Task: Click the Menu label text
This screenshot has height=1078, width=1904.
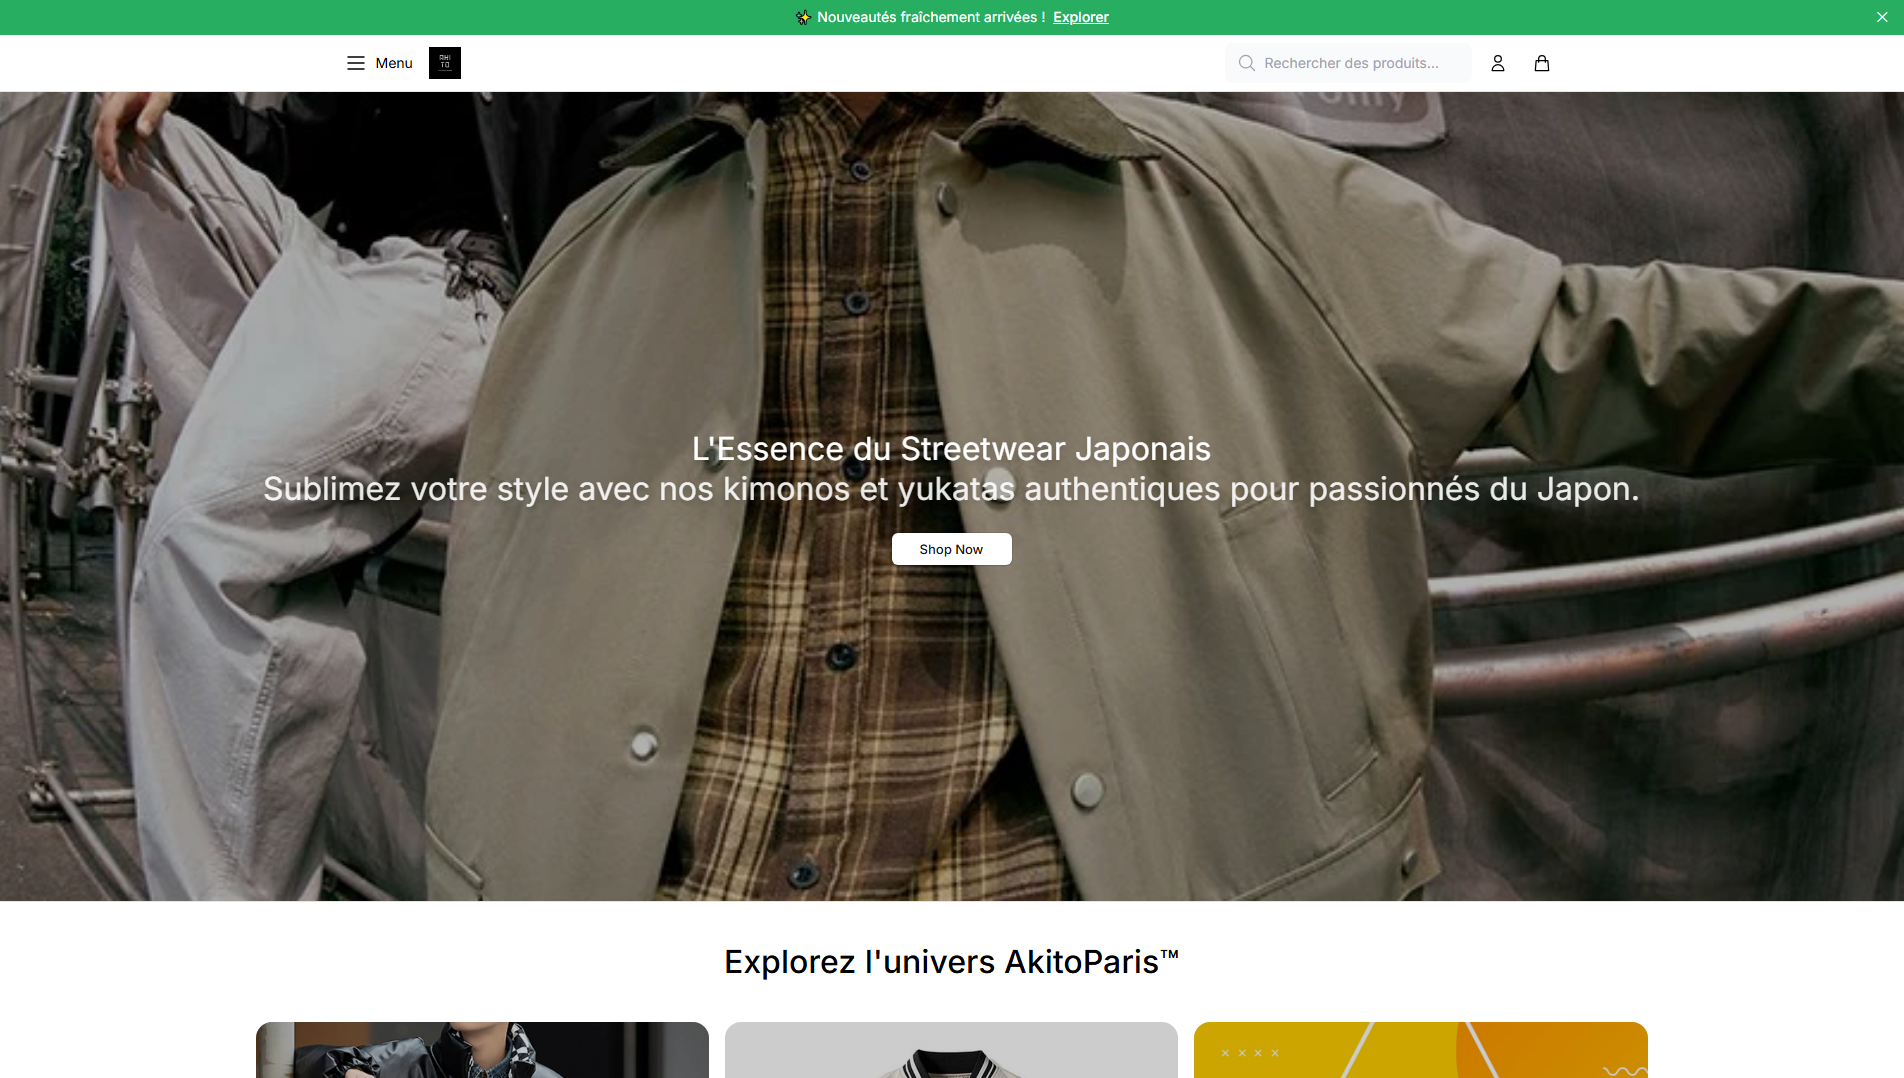Action: [x=394, y=63]
